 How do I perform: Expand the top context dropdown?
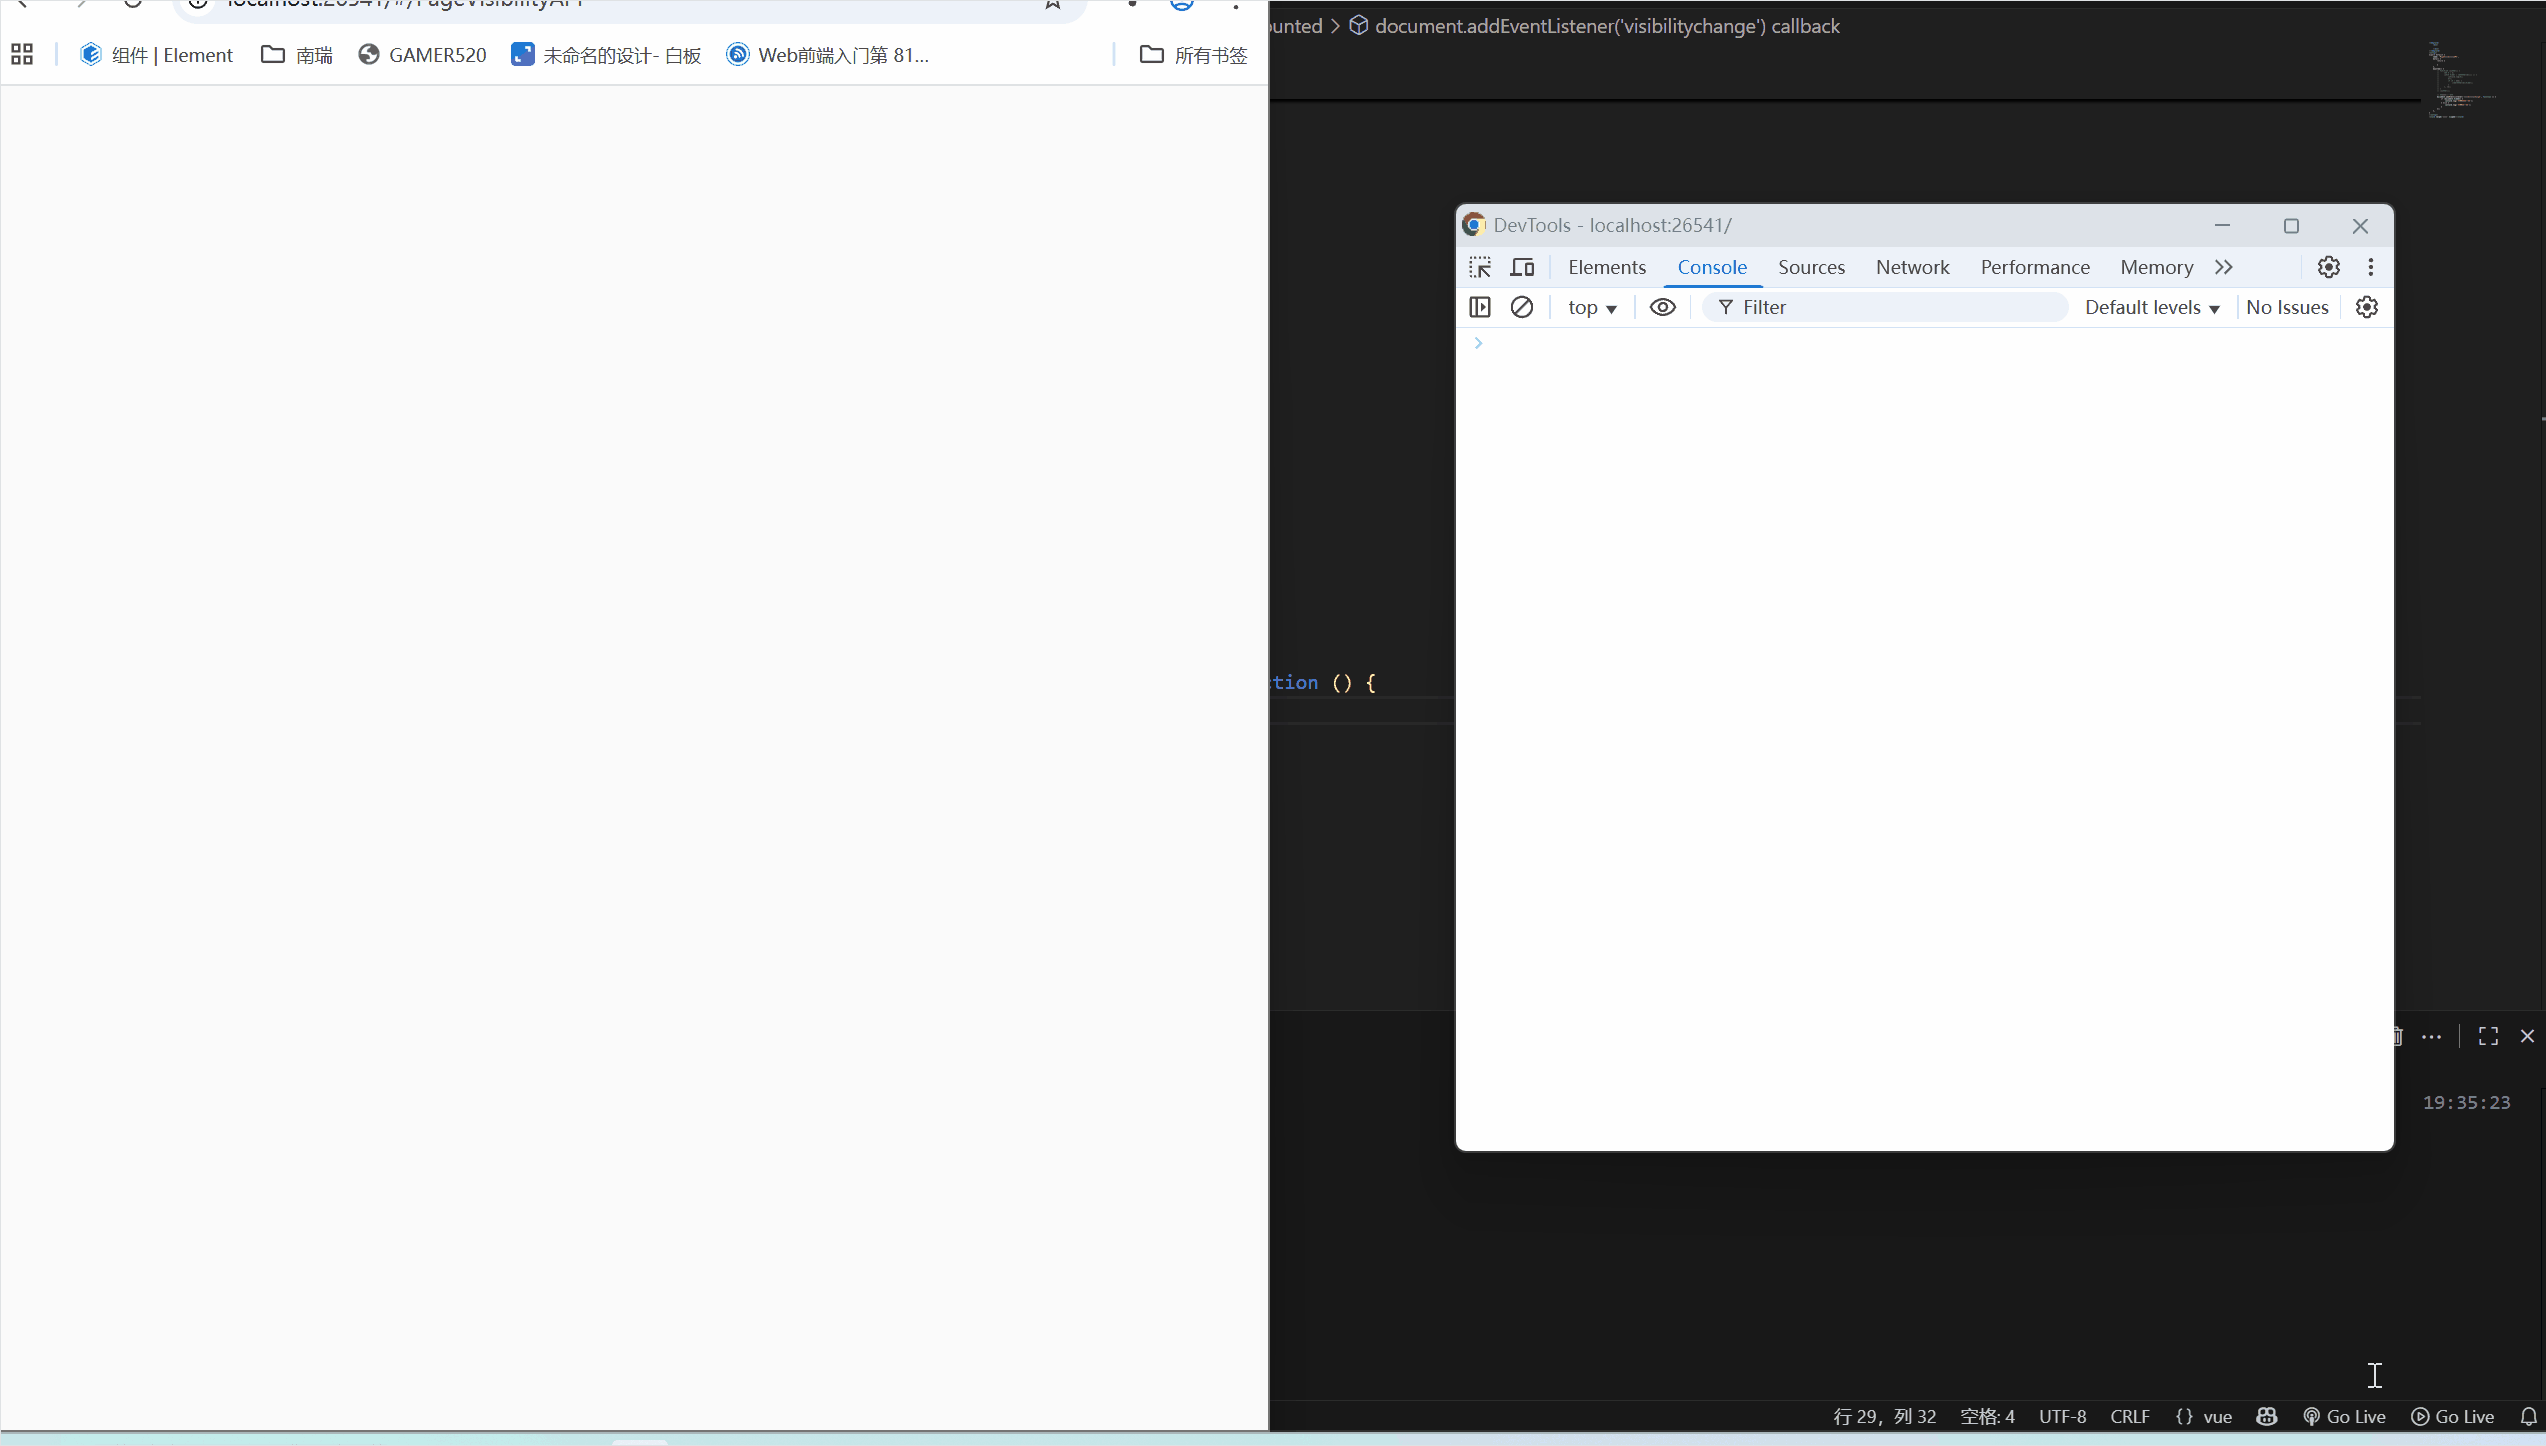(x=1592, y=308)
